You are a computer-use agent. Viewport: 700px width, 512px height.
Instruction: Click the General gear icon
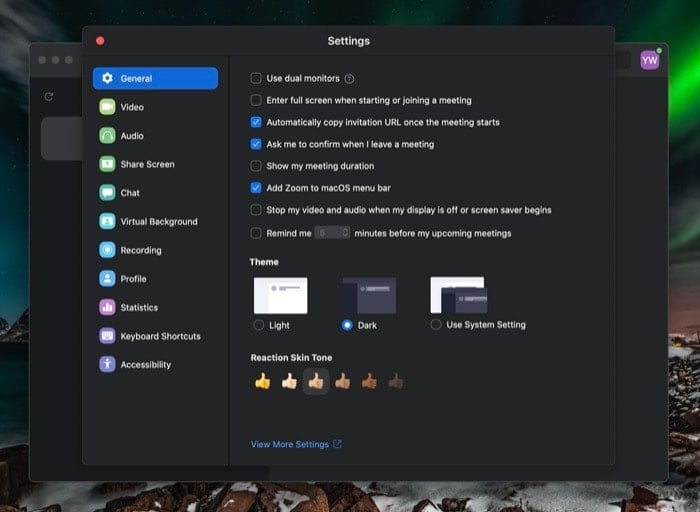(x=107, y=78)
